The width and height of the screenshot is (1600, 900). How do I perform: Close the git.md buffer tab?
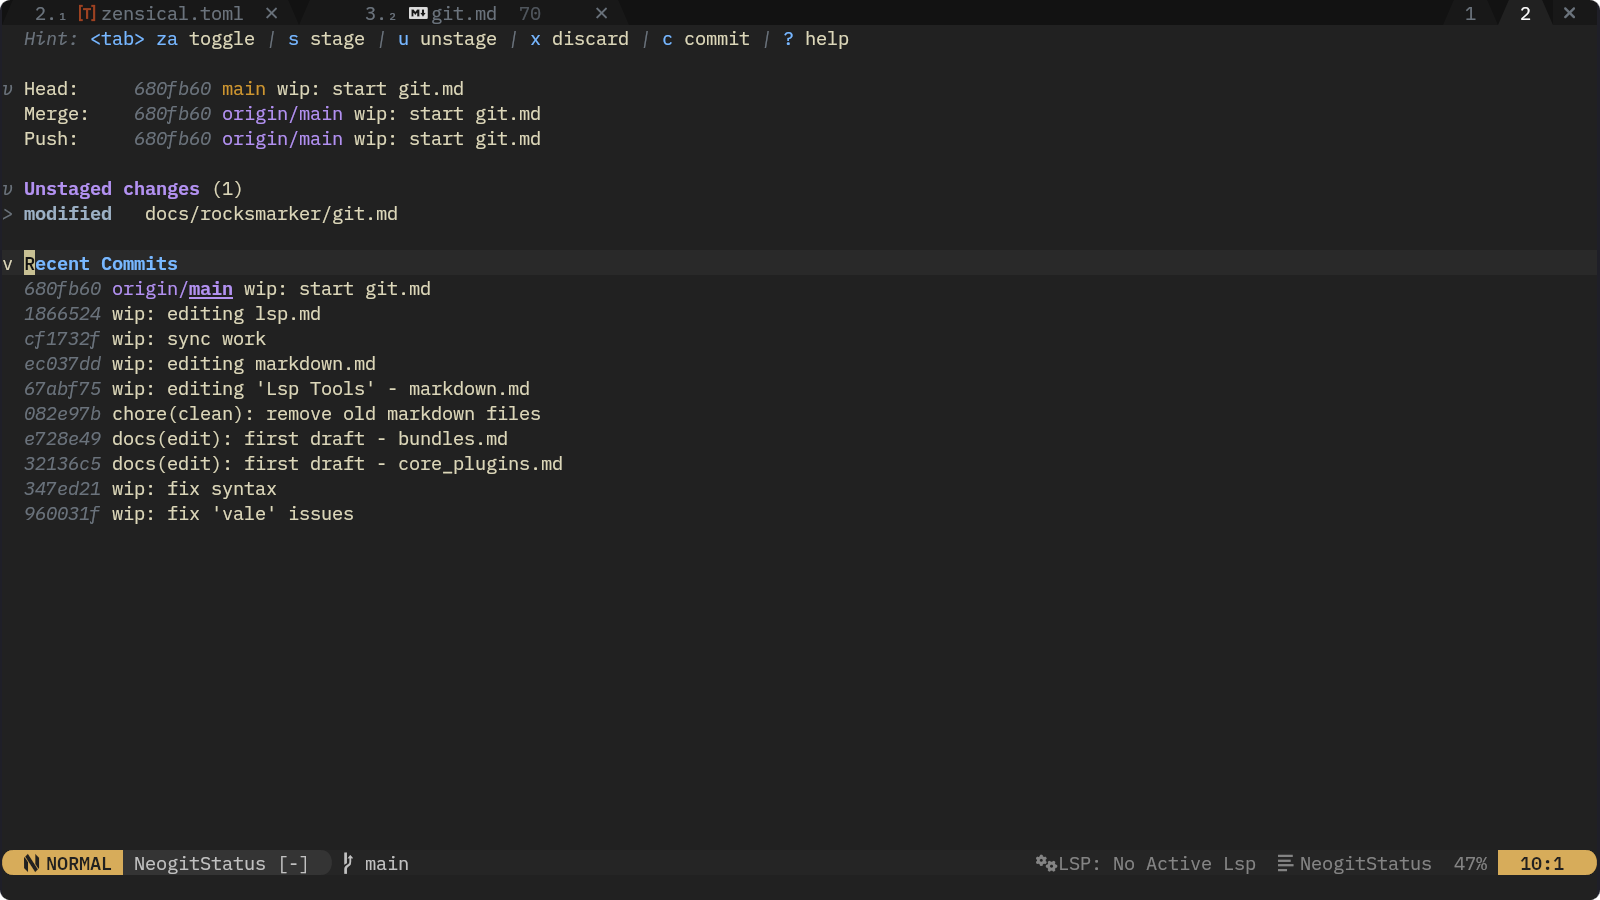click(x=601, y=14)
